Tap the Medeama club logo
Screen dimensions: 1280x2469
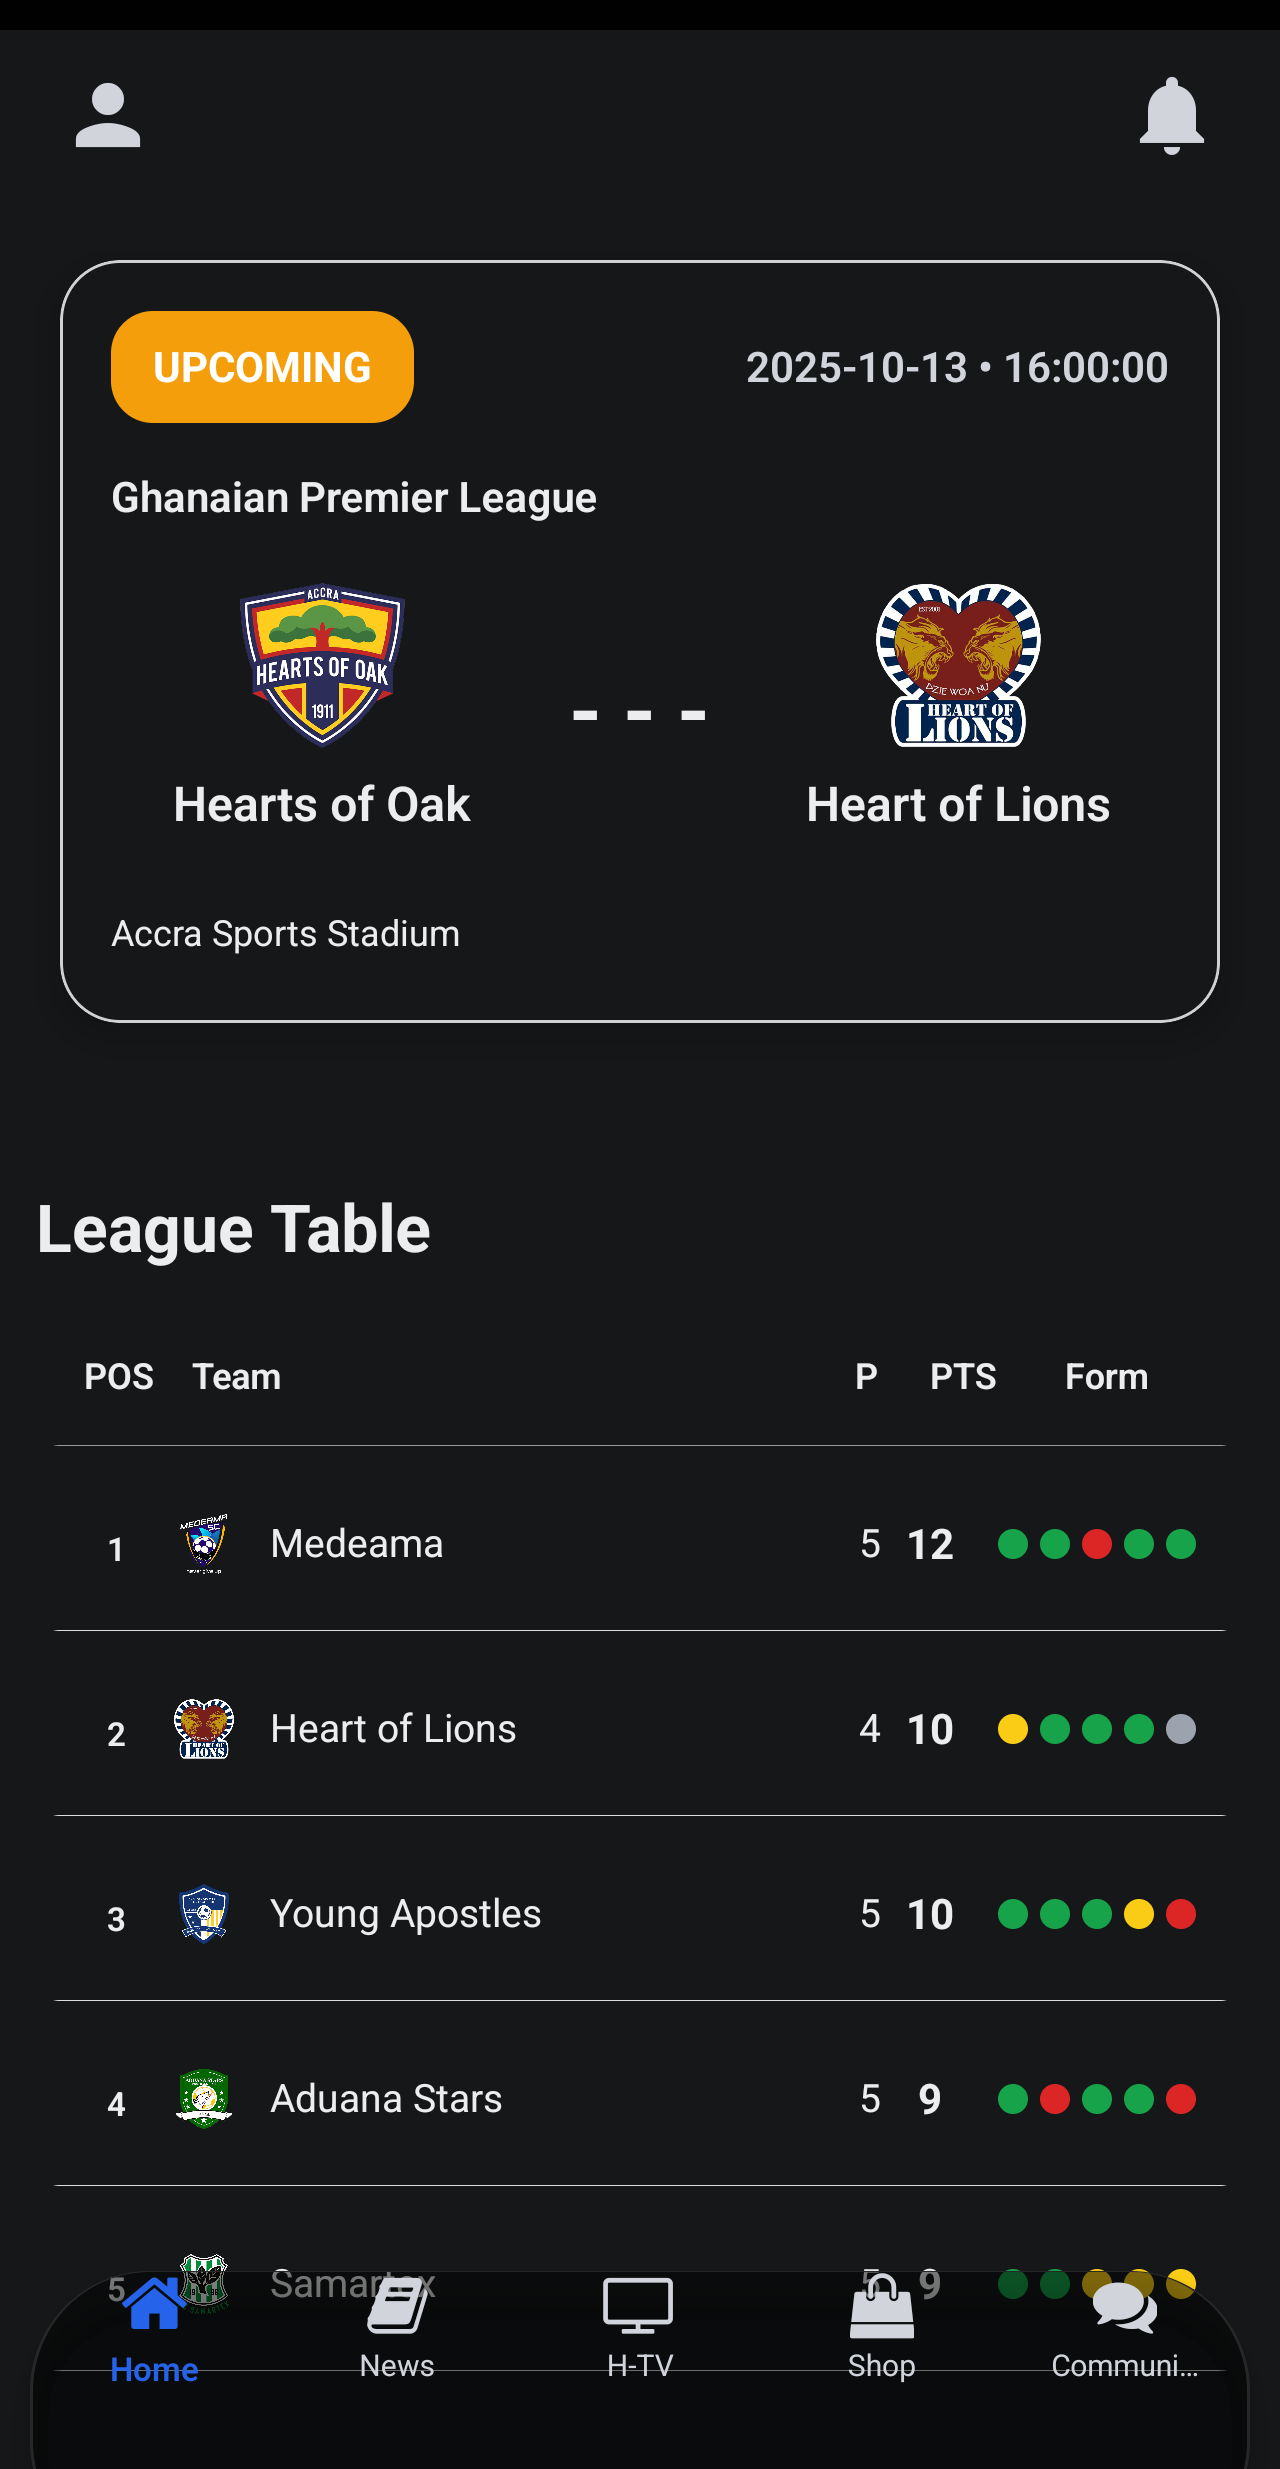204,1543
